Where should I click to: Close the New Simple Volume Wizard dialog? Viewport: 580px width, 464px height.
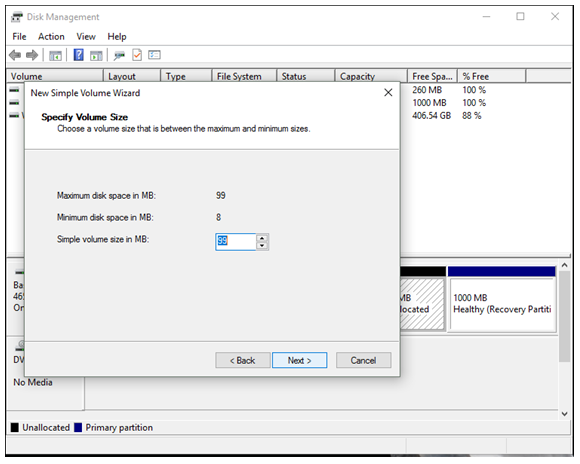pos(388,93)
